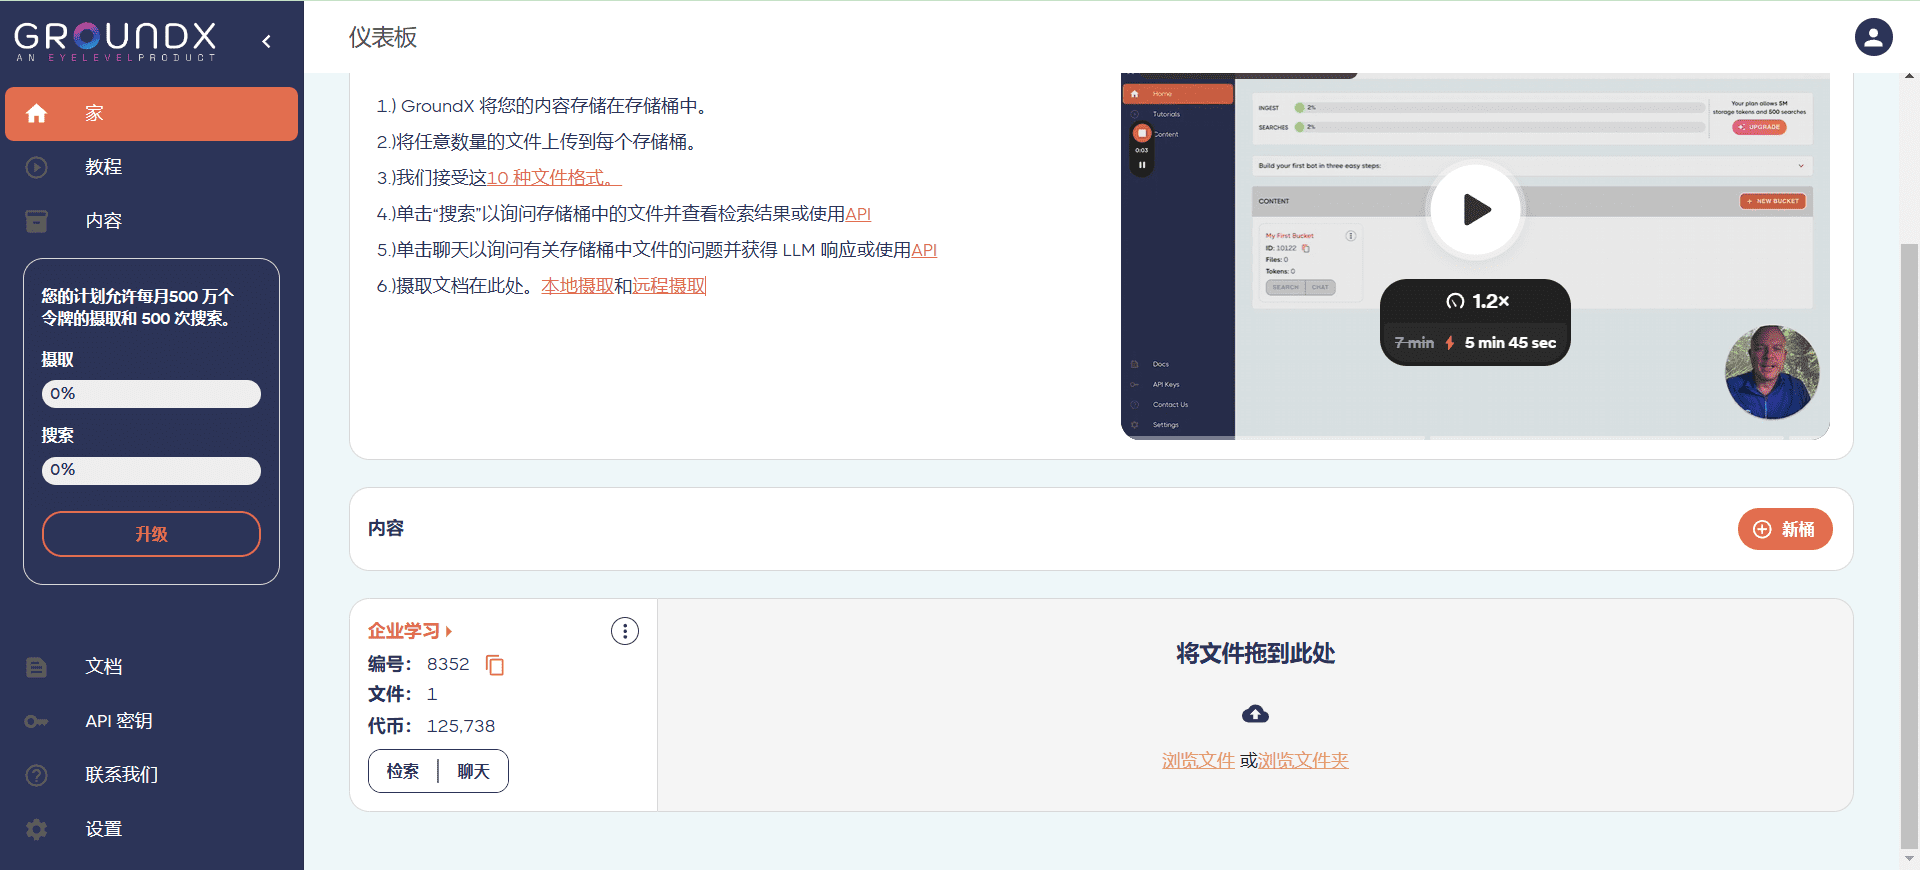1920x870 pixels.
Task: Click the 仪表板 page title
Action: tap(383, 38)
